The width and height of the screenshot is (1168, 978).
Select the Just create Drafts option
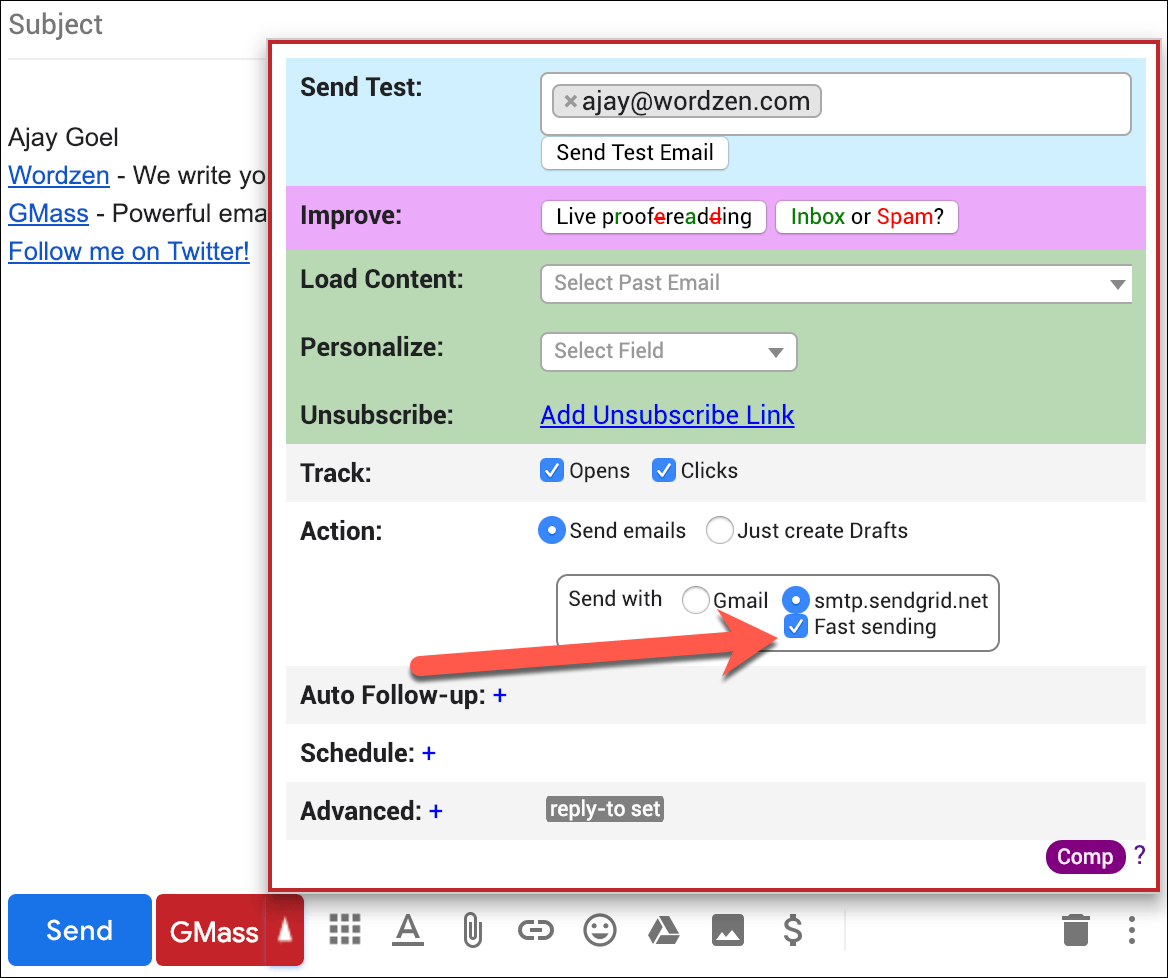coord(719,531)
